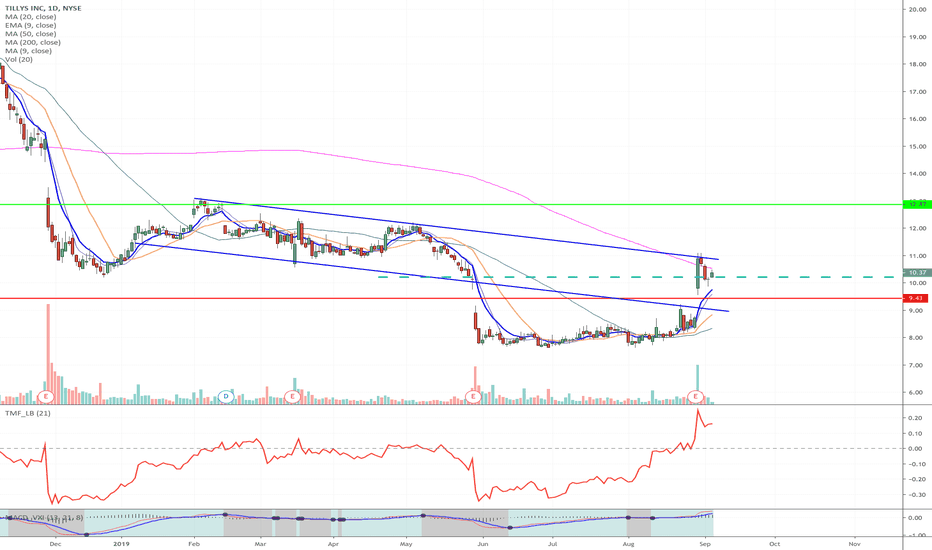Click the red 9.43 price label
The height and width of the screenshot is (550, 932).
(915, 298)
